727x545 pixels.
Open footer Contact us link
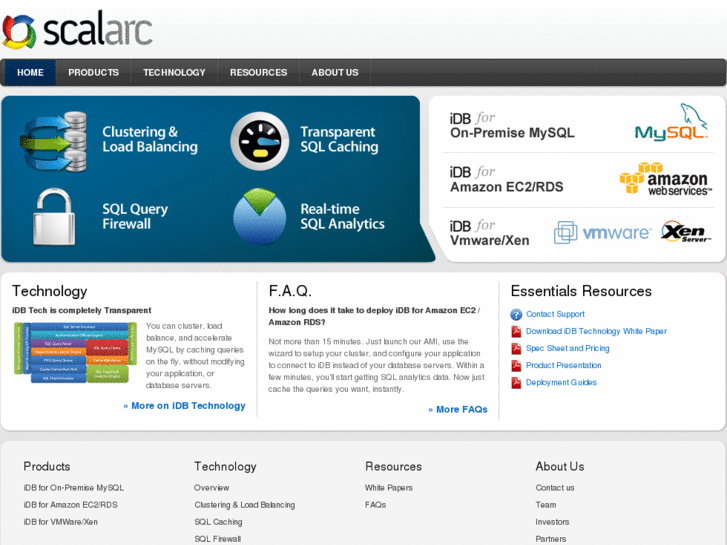555,488
